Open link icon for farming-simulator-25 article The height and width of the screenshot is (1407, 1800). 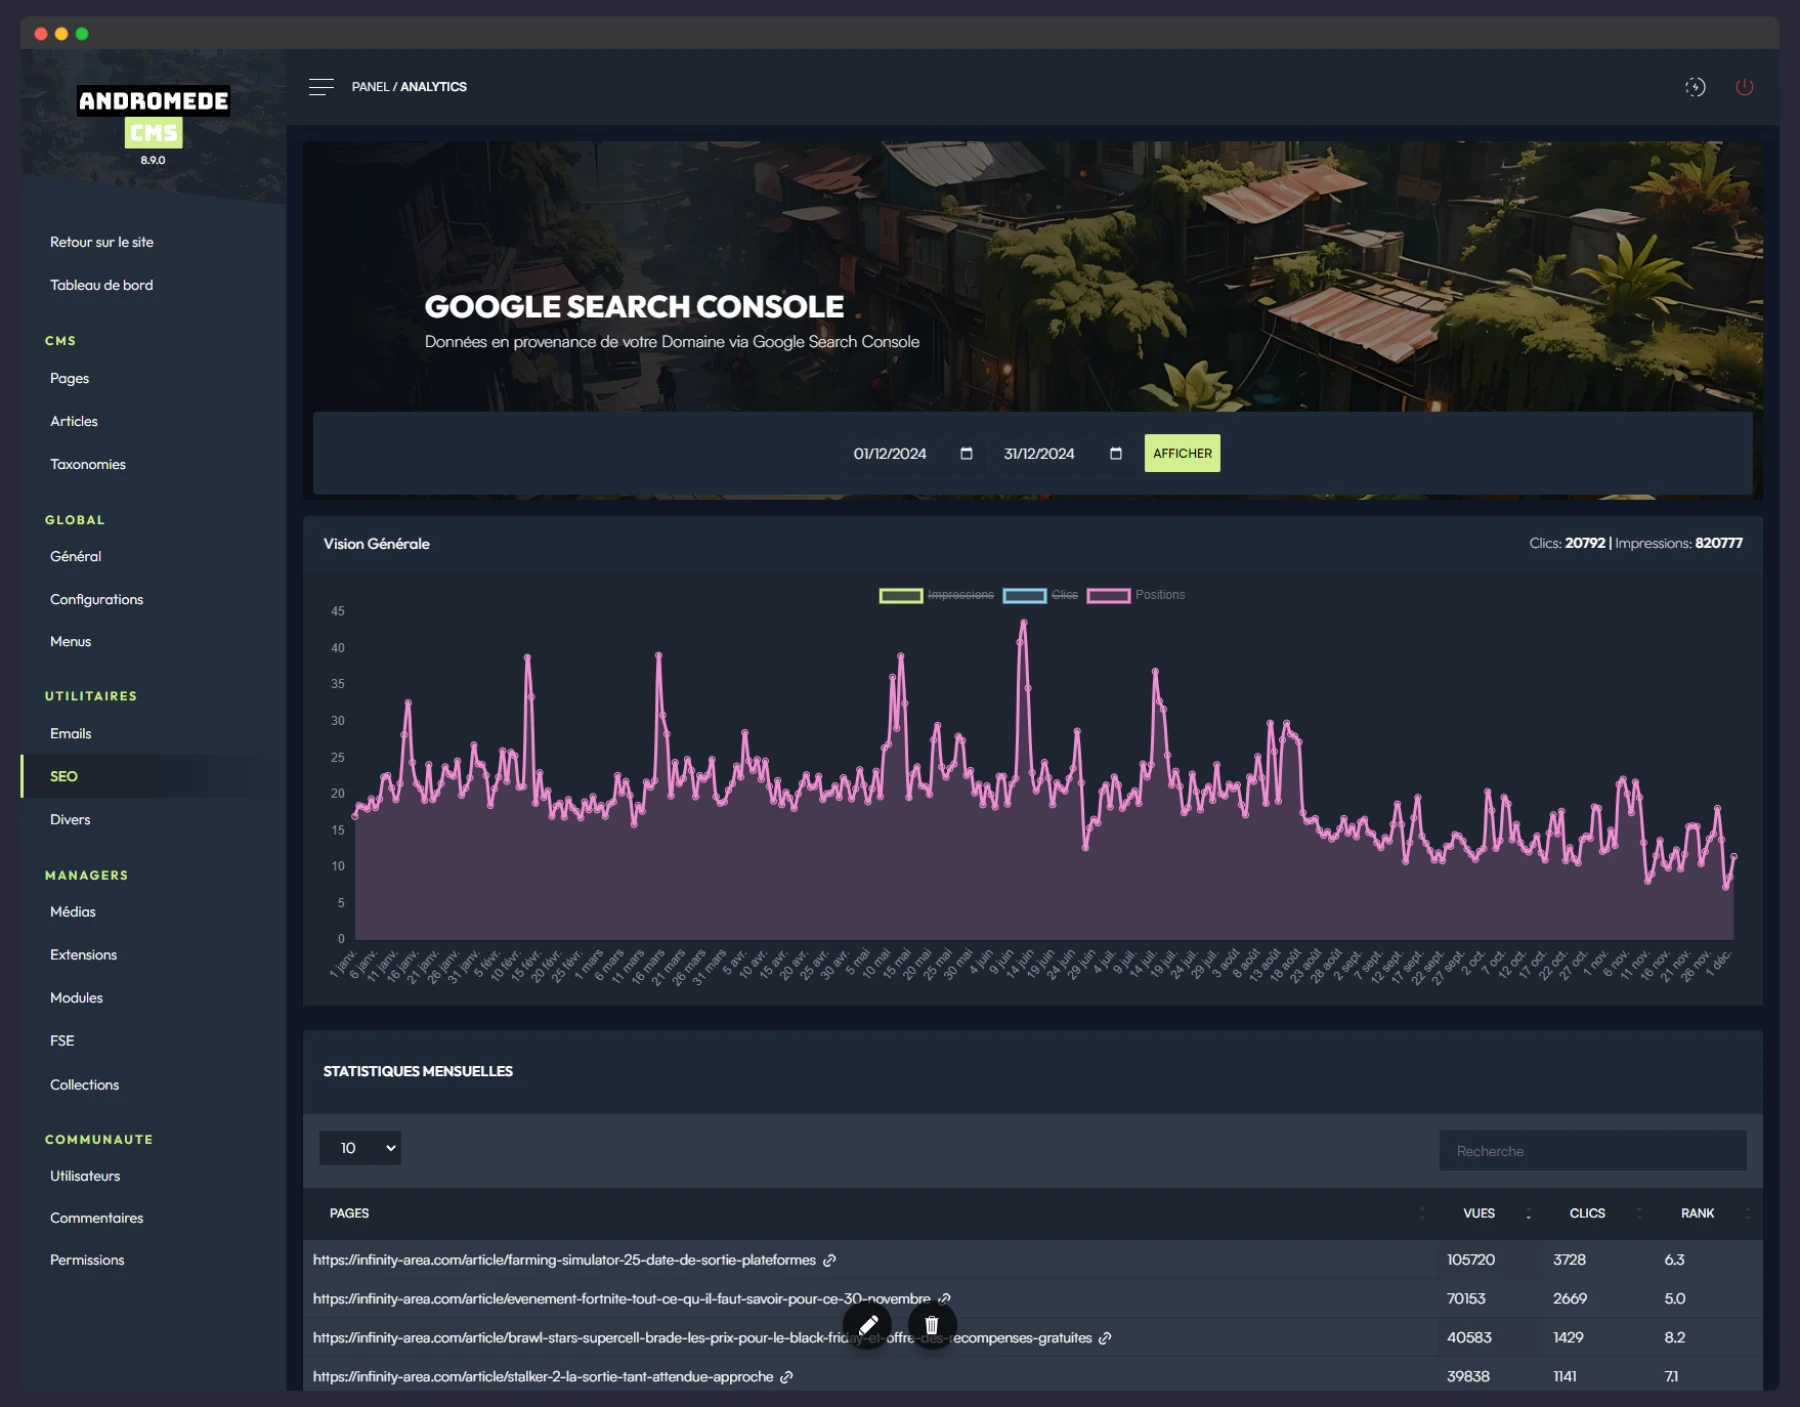tap(829, 1260)
